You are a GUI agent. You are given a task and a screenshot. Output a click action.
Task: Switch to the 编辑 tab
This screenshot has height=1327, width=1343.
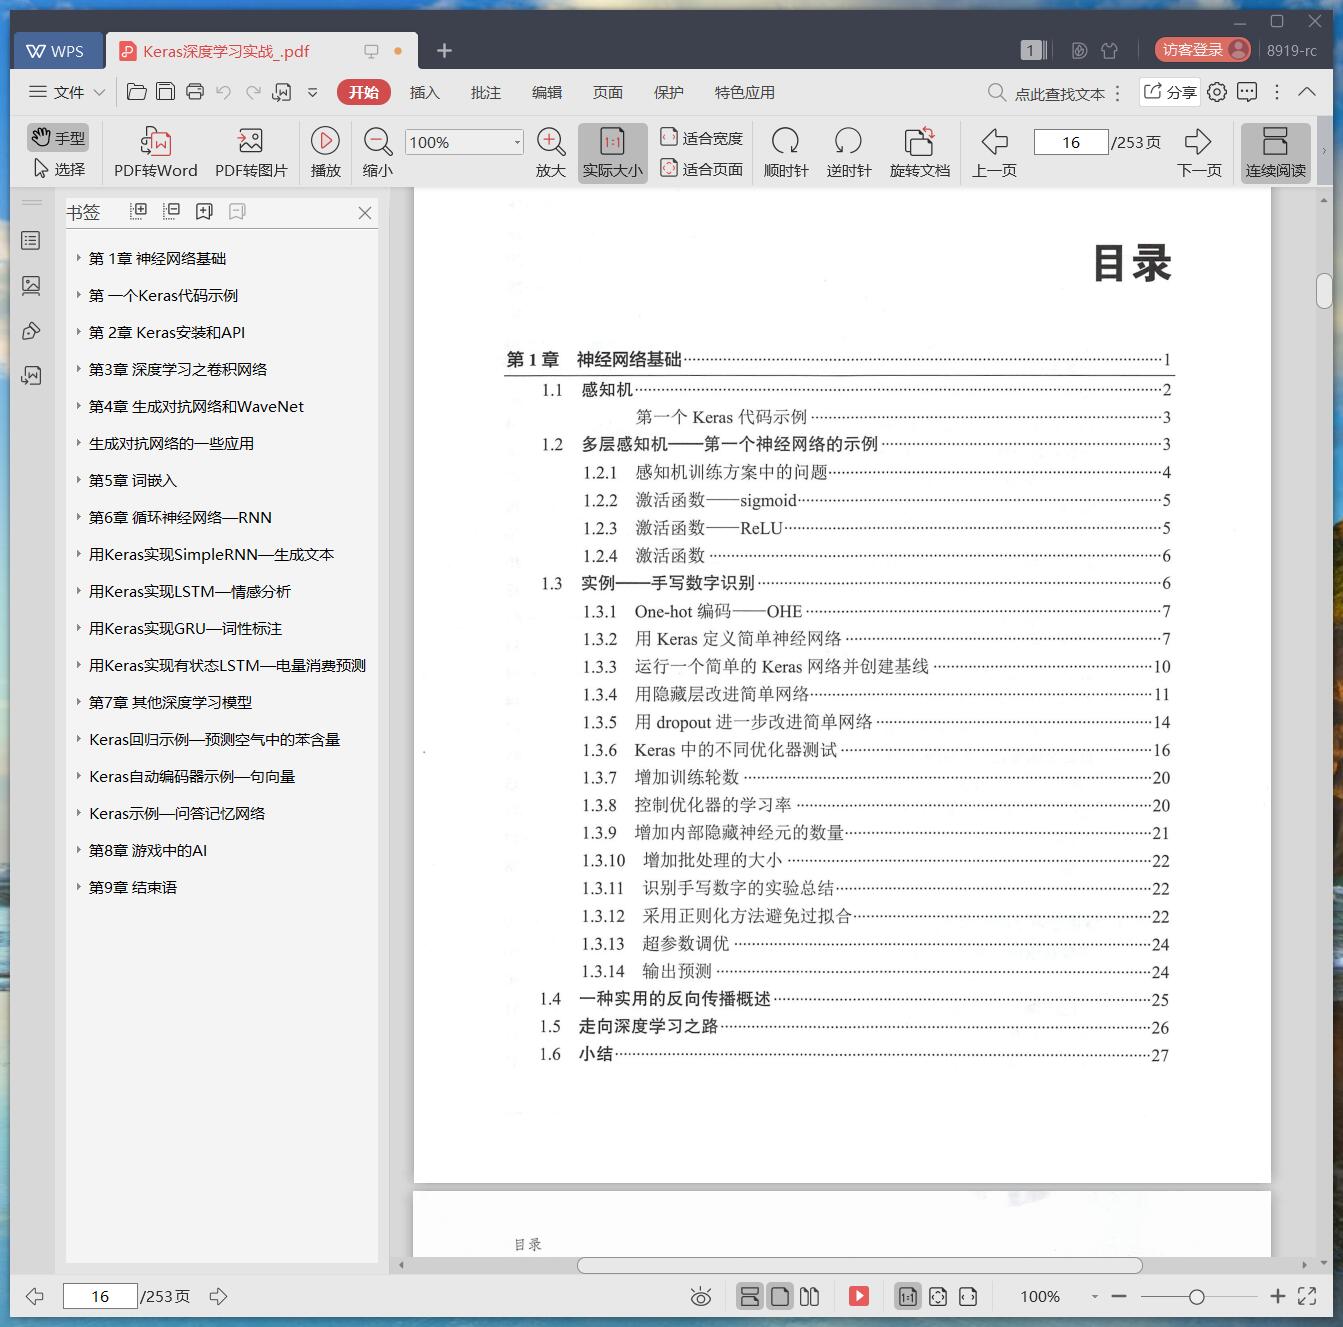click(x=546, y=92)
